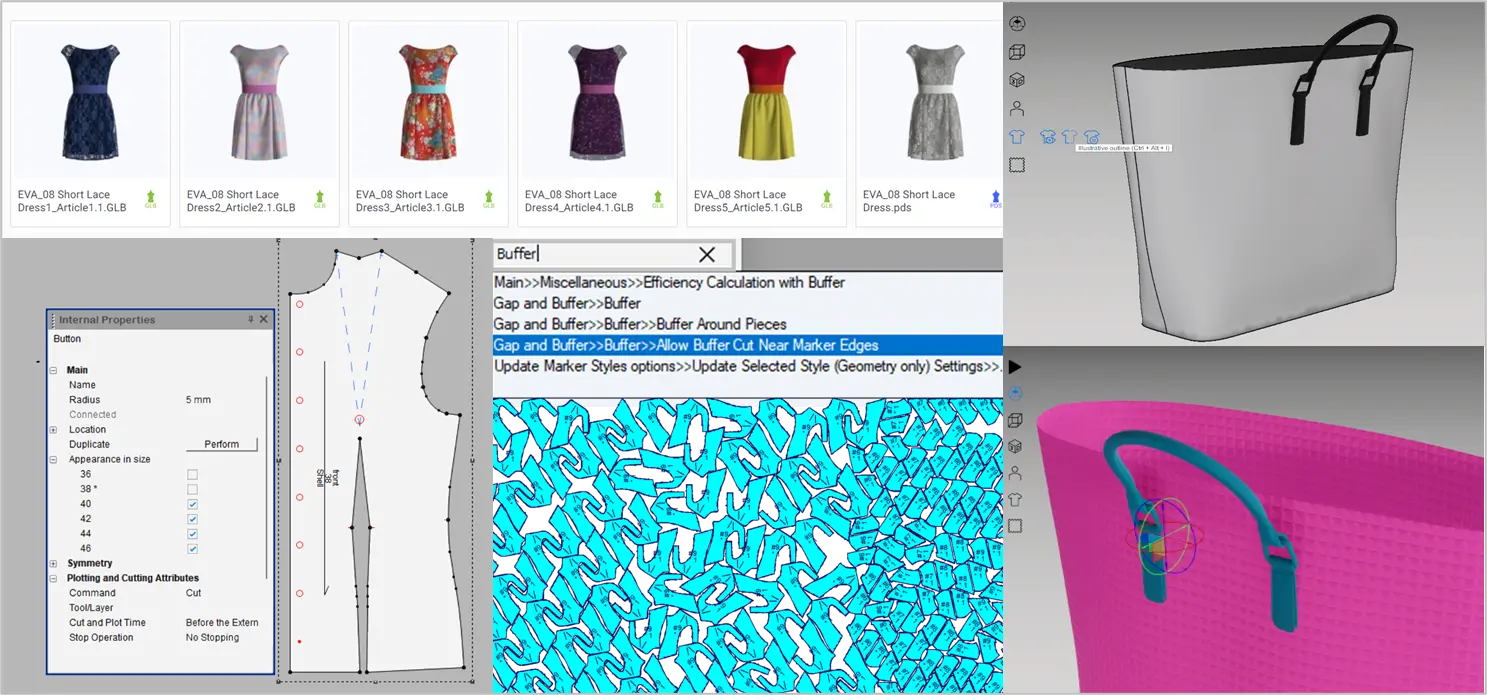Image resolution: width=1487 pixels, height=695 pixels.
Task: Click the Perform duplicate button
Action: coord(221,444)
